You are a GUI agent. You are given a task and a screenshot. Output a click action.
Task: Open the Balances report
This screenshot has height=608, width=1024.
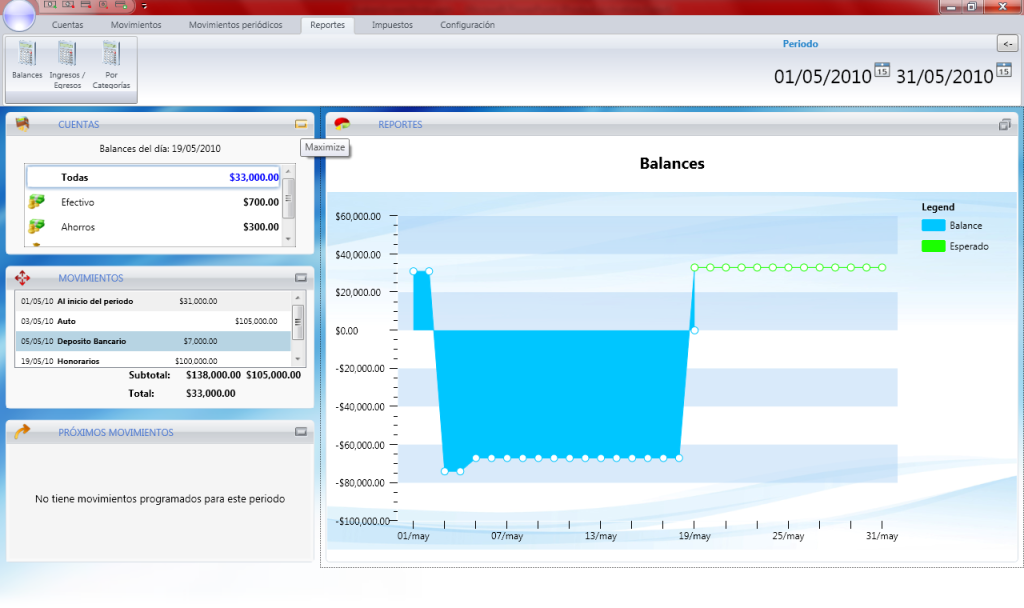[x=27, y=62]
